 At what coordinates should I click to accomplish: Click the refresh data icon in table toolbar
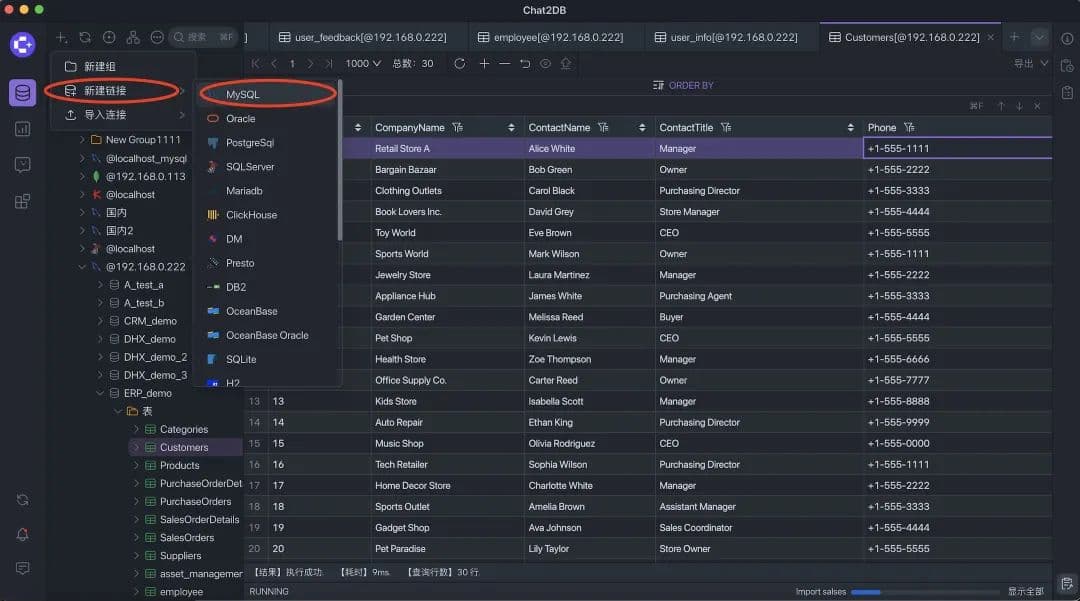pyautogui.click(x=459, y=64)
